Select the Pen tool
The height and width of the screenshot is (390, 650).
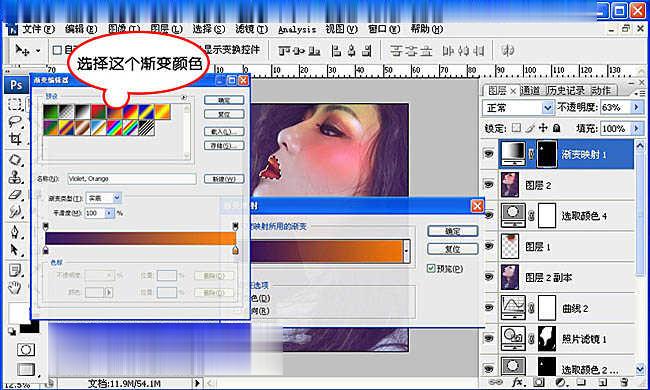coord(15,231)
